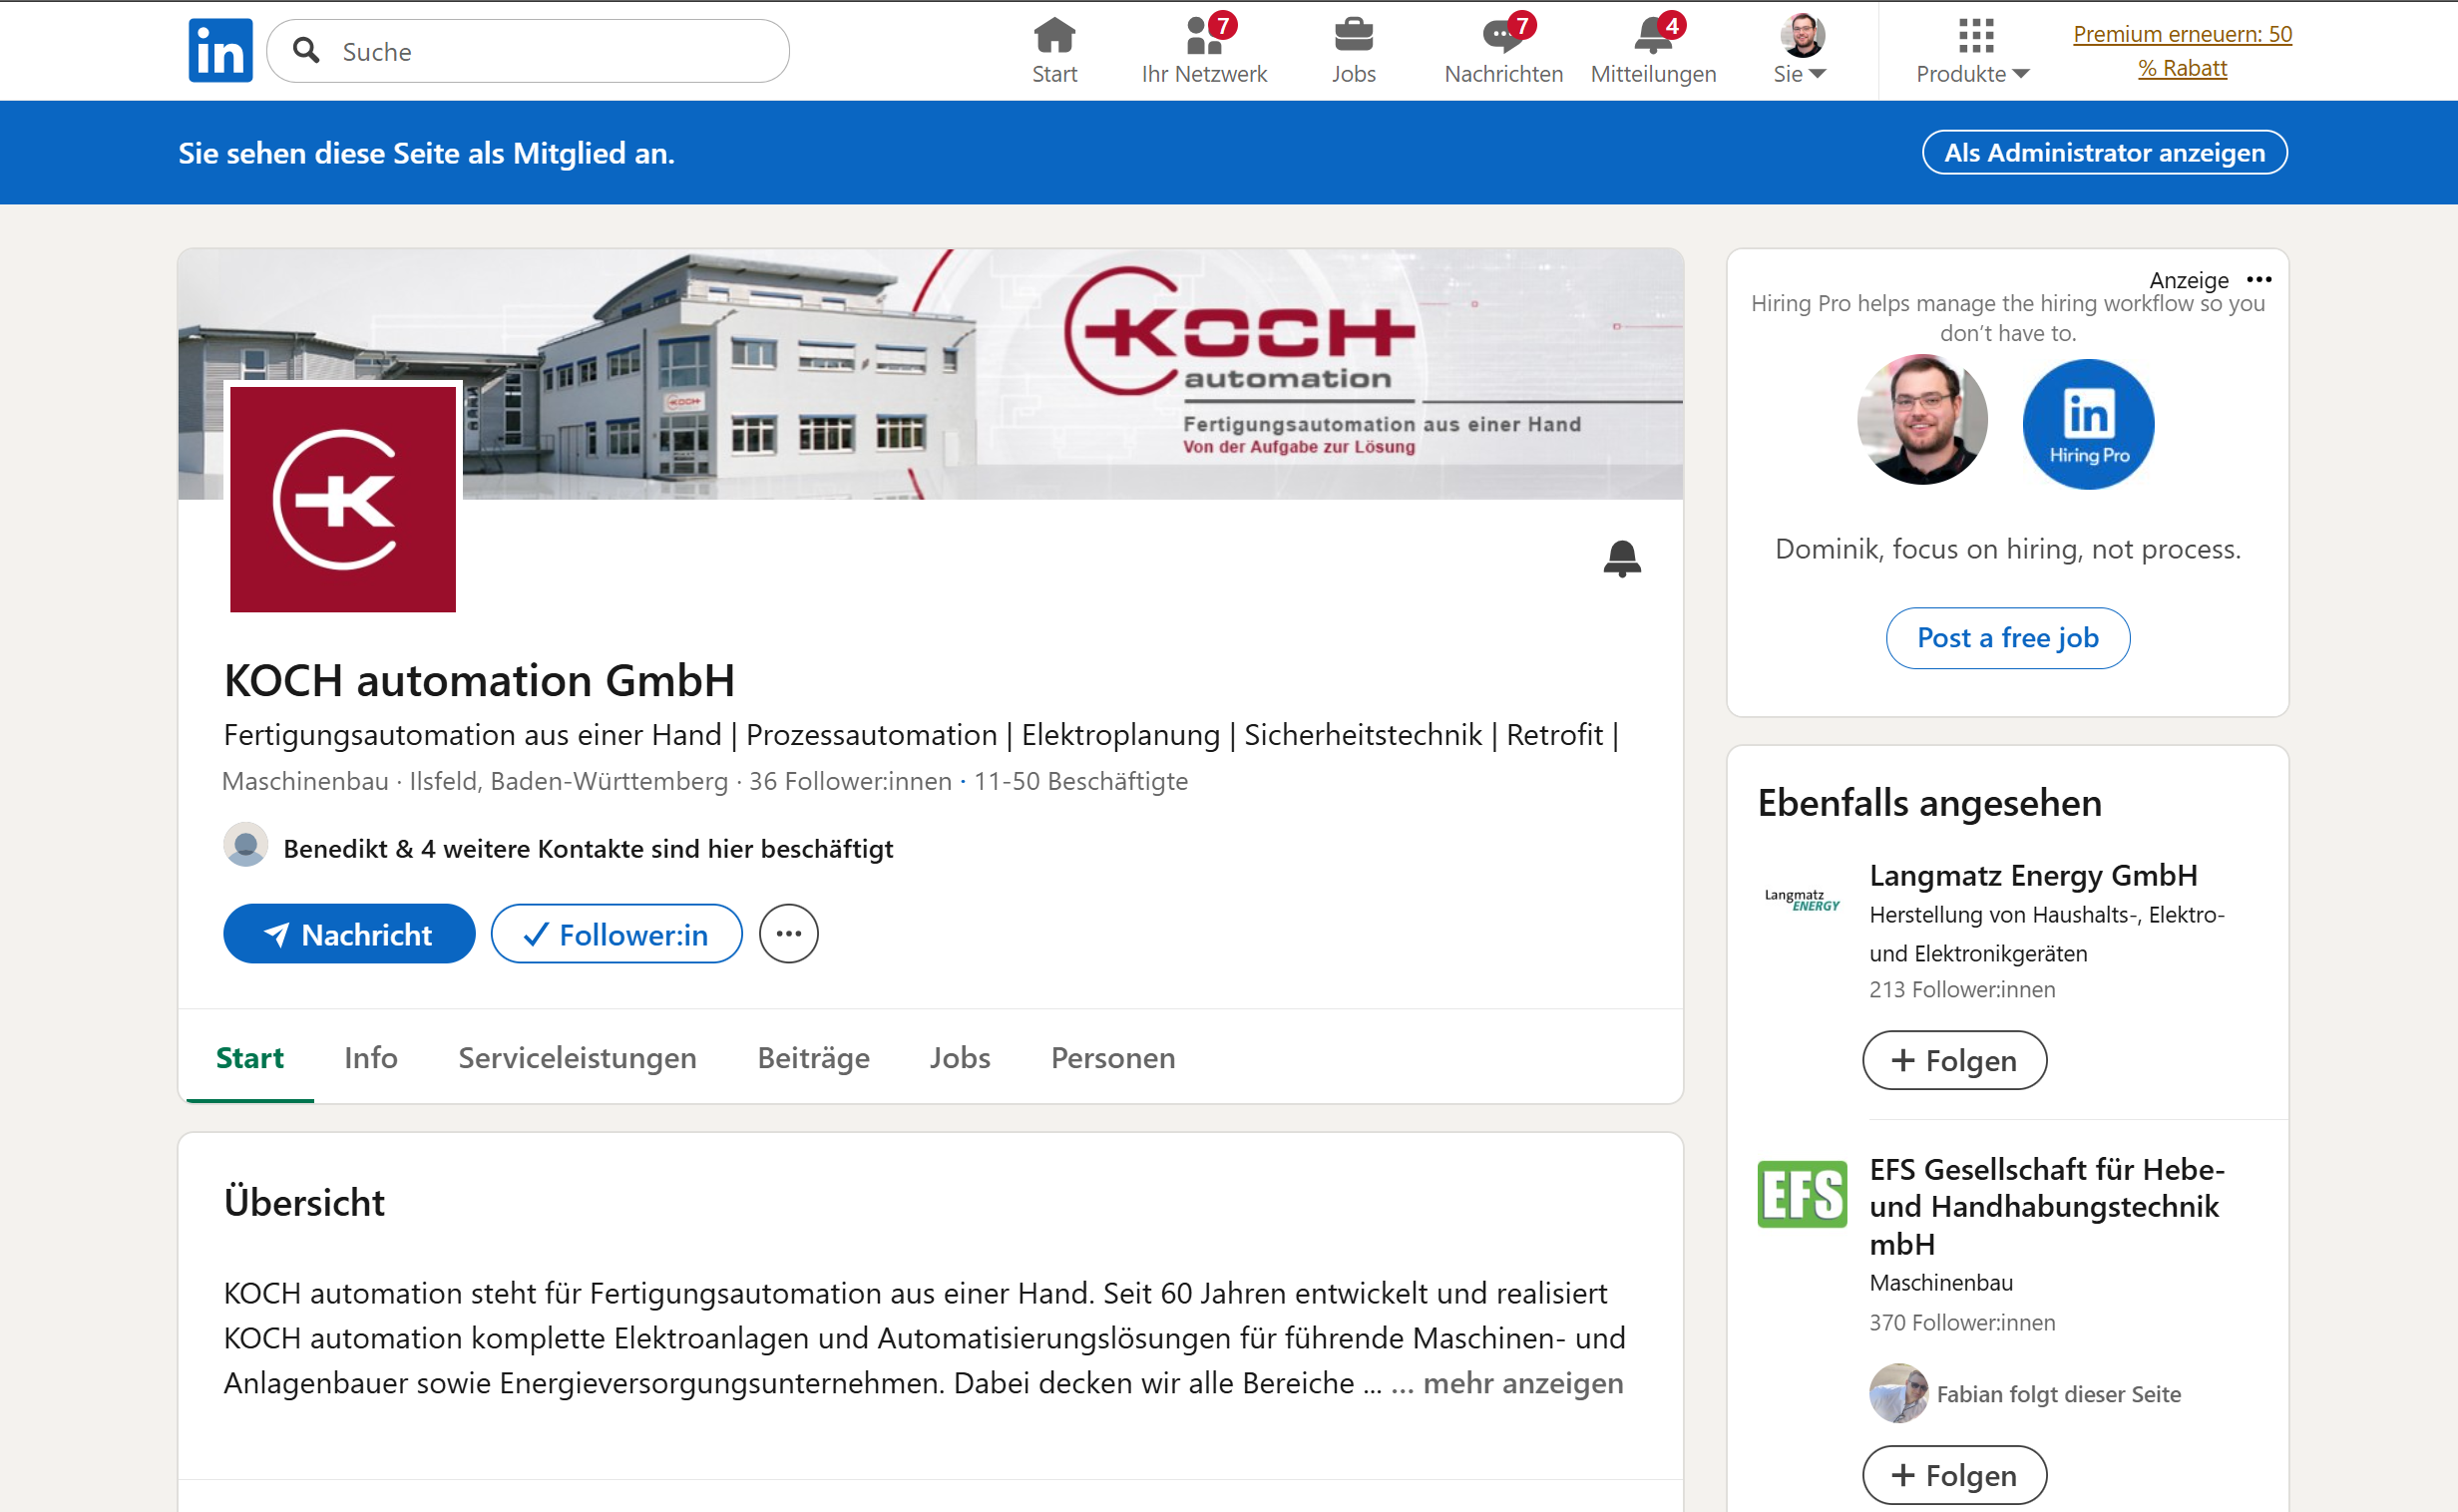Click the Langmatz Energy logo
This screenshot has height=1512, width=2458.
pyautogui.click(x=1801, y=899)
